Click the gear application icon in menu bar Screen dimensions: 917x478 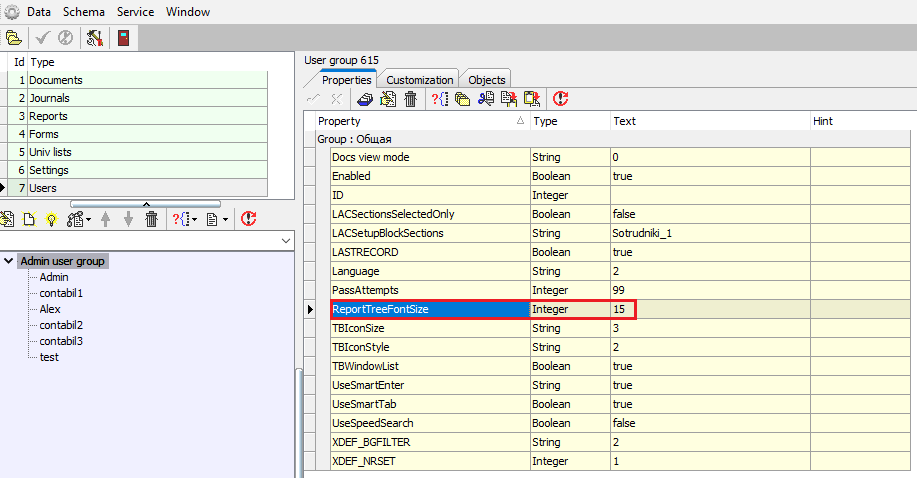point(12,12)
